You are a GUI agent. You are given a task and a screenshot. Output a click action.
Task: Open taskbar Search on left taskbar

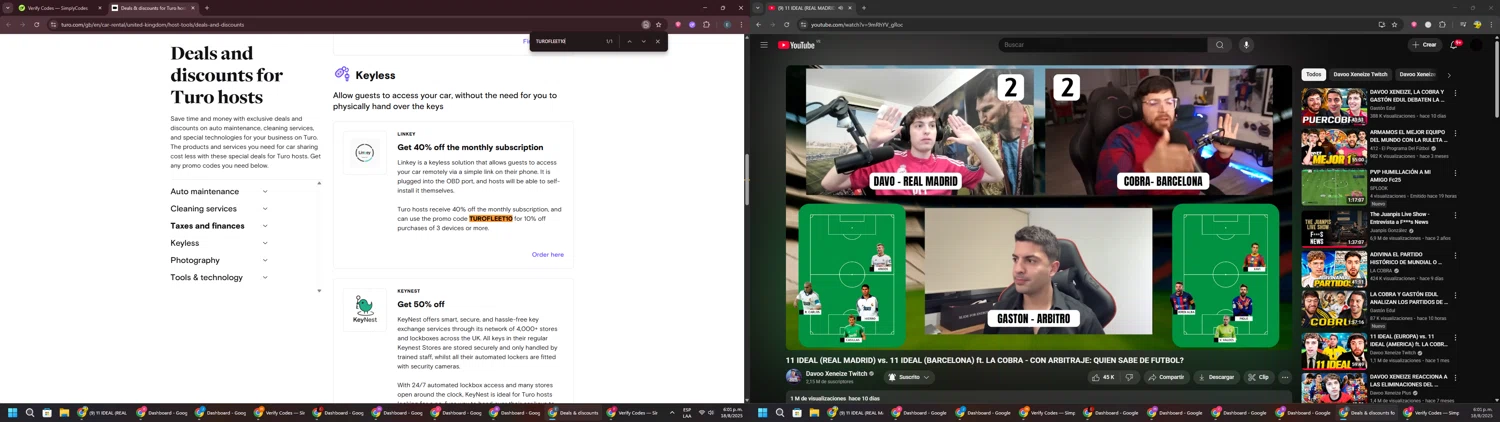coord(30,412)
